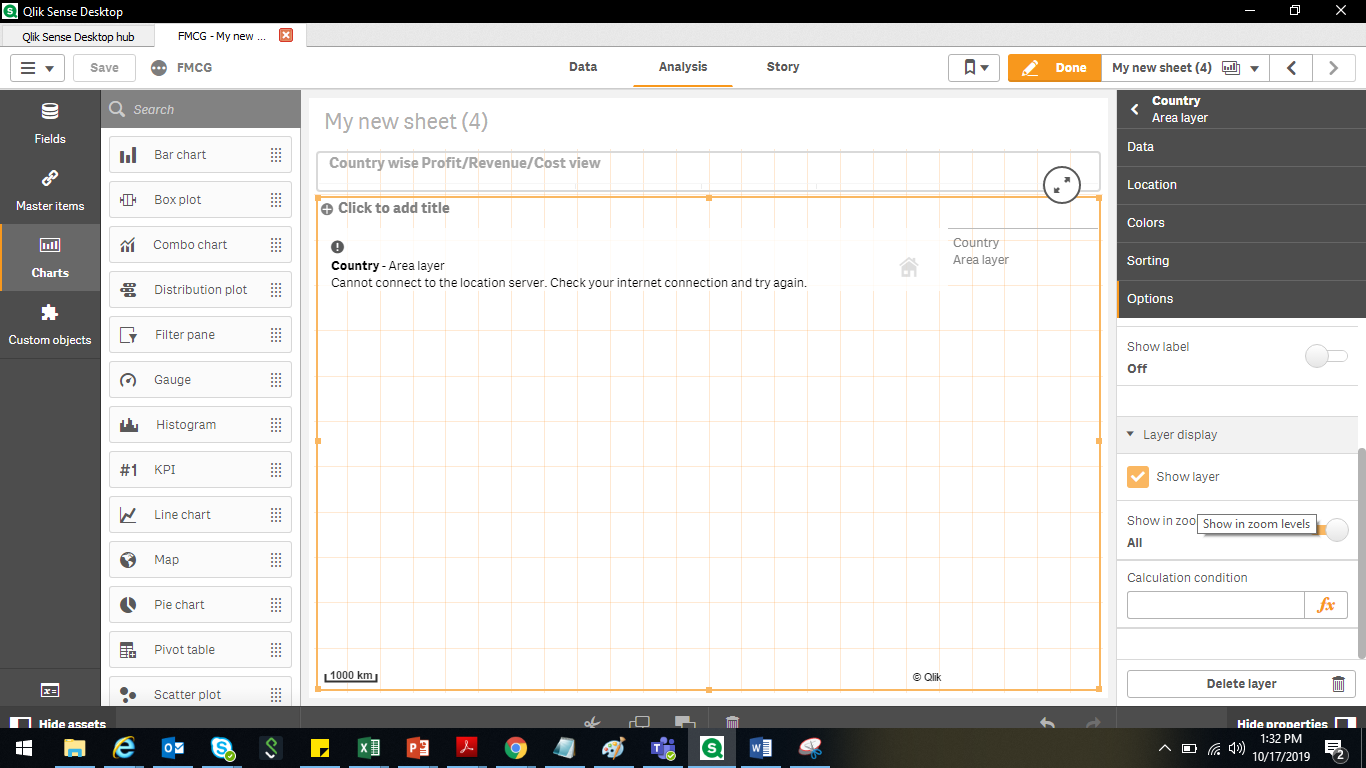This screenshot has height=768, width=1366.
Task: Expand the Sorting properties section
Action: (x=1241, y=261)
